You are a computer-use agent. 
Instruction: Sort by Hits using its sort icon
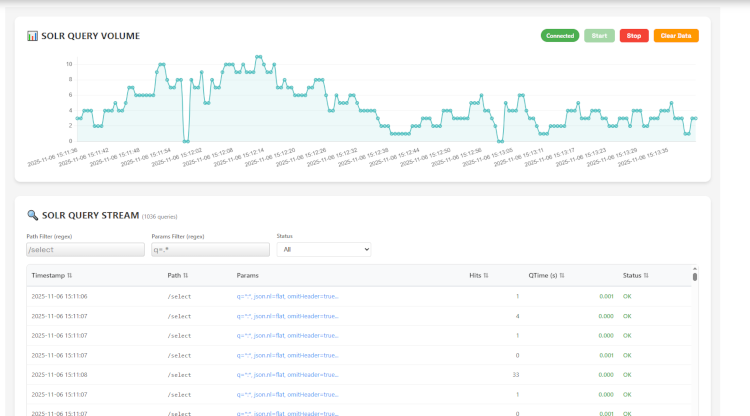486,275
